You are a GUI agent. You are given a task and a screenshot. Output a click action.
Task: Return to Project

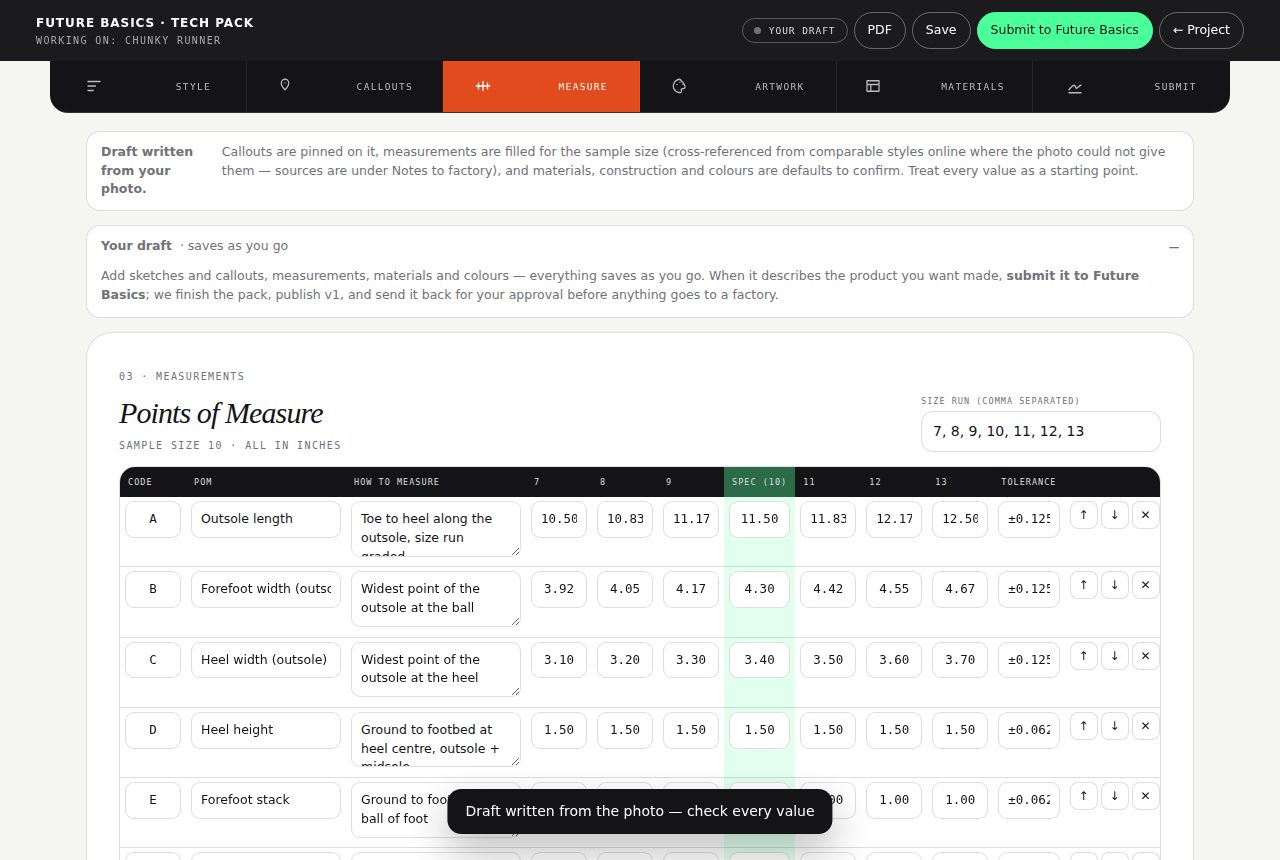(1201, 30)
